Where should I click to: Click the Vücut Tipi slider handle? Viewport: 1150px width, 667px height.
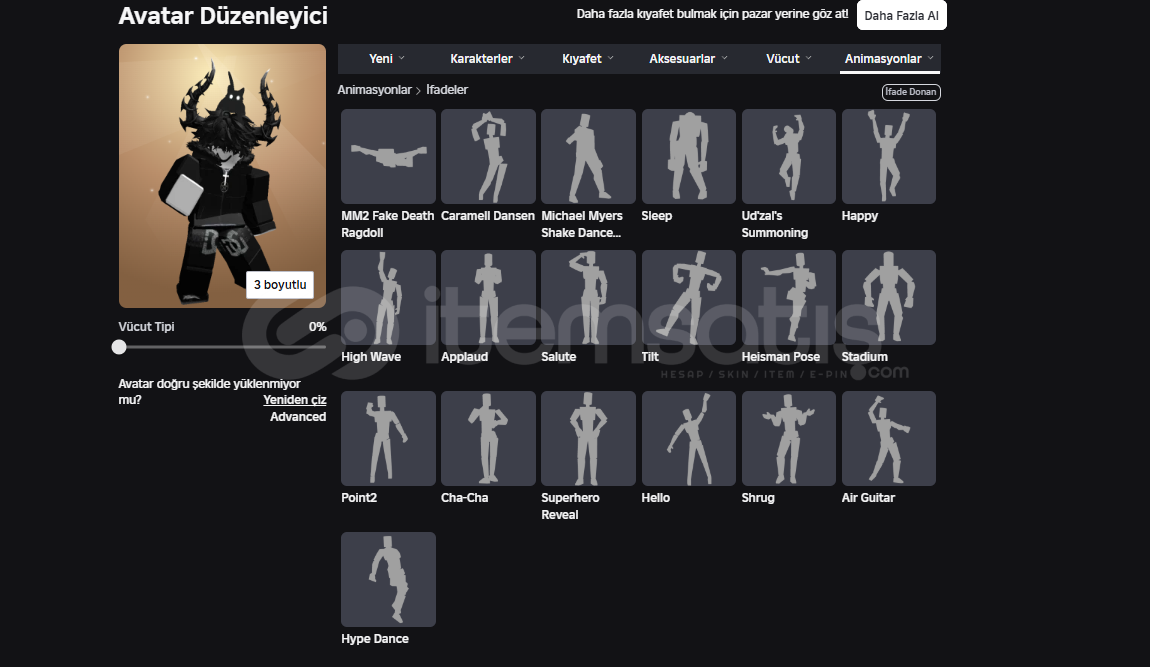119,347
